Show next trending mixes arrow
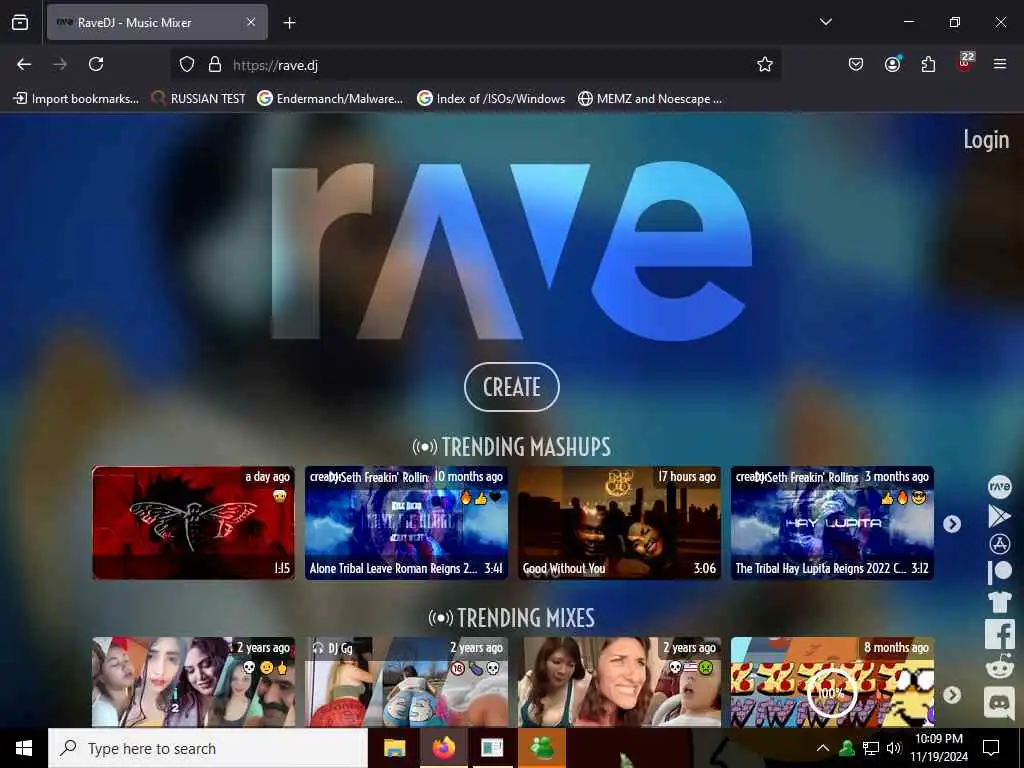The image size is (1024, 768). [x=952, y=695]
